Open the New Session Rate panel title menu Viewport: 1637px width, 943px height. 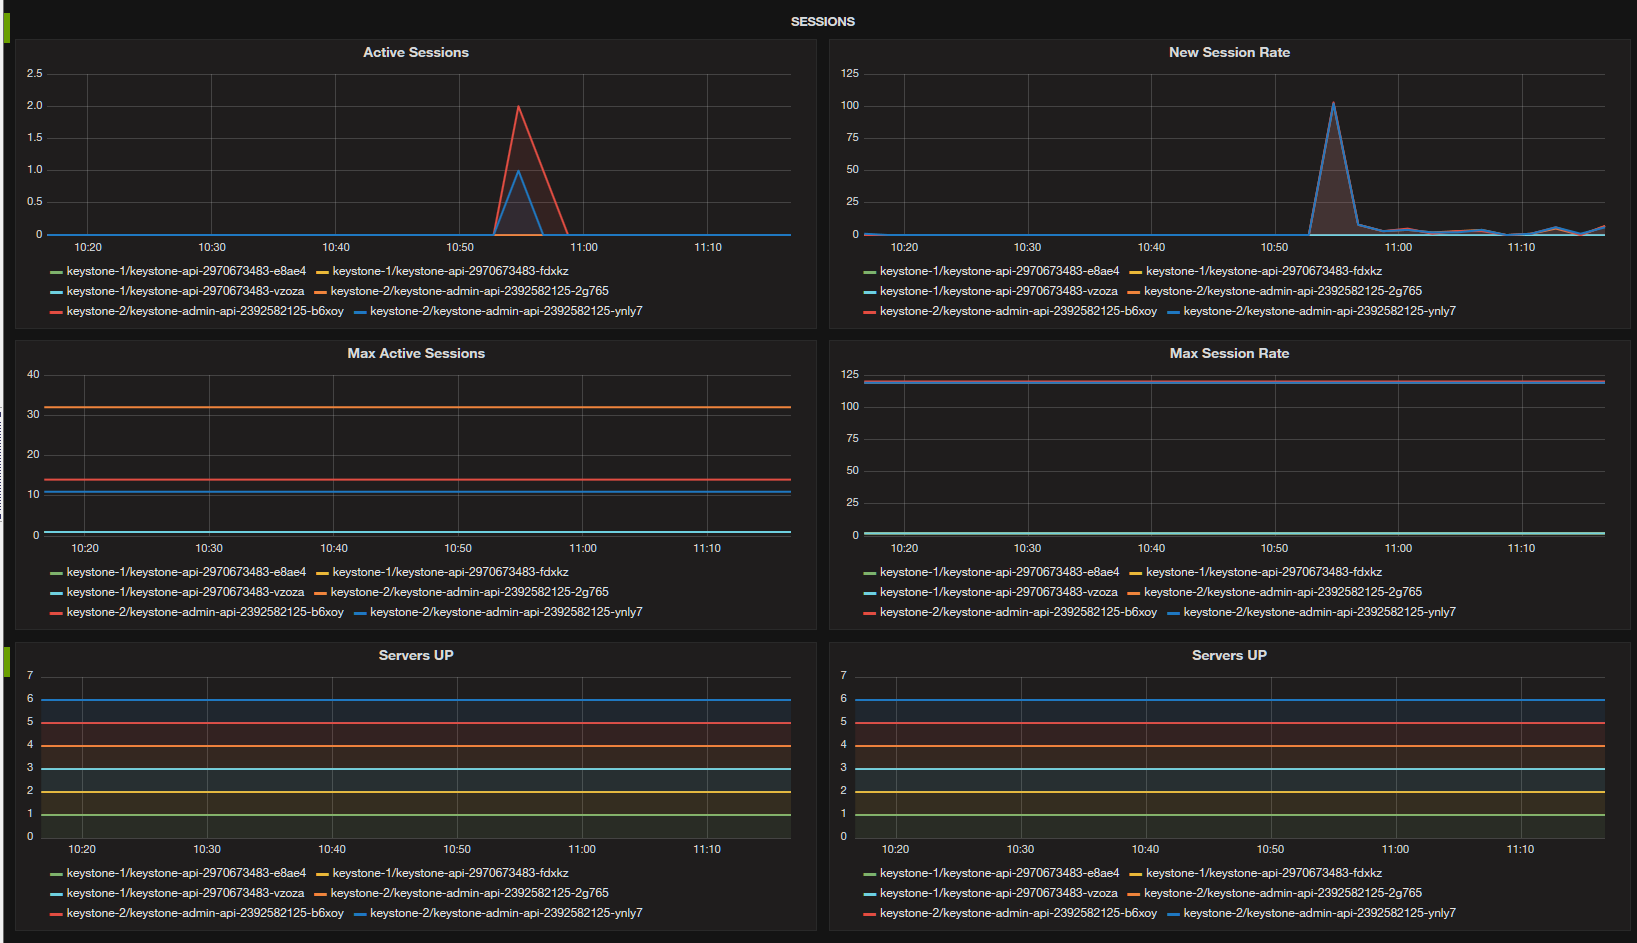pos(1229,52)
